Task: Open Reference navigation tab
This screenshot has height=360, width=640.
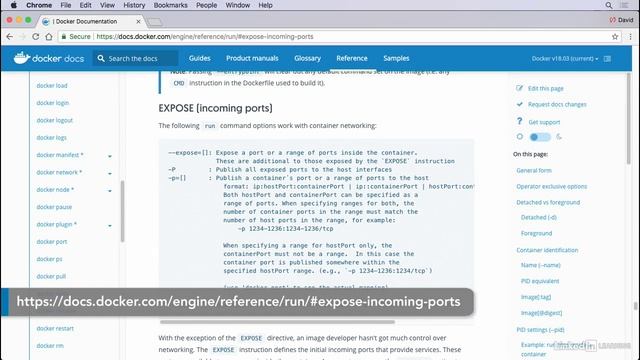Action: click(x=352, y=58)
